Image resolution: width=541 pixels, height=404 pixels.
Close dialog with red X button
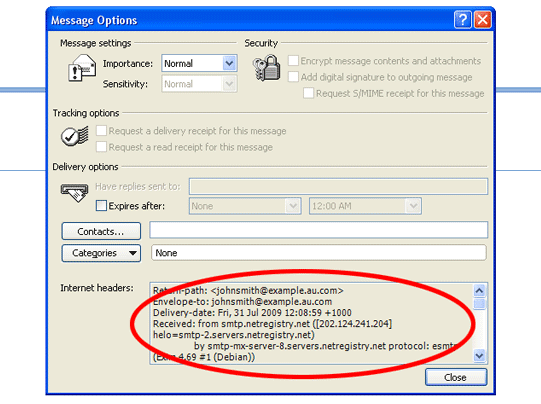482,19
